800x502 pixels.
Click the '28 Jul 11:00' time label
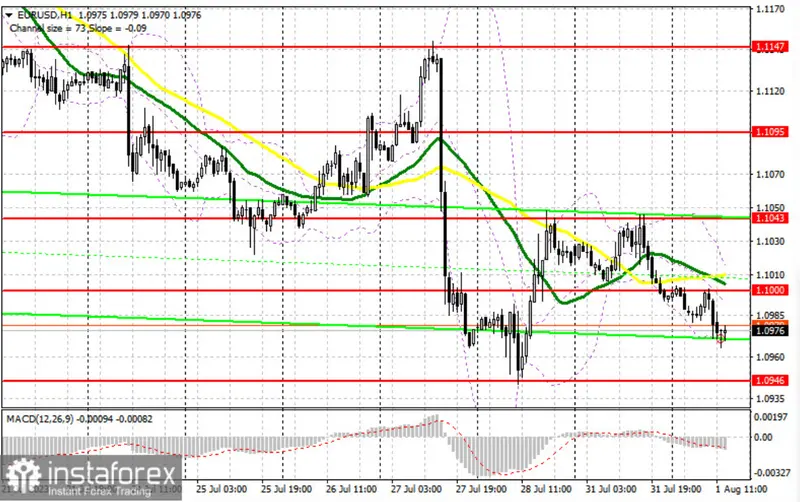click(546, 489)
